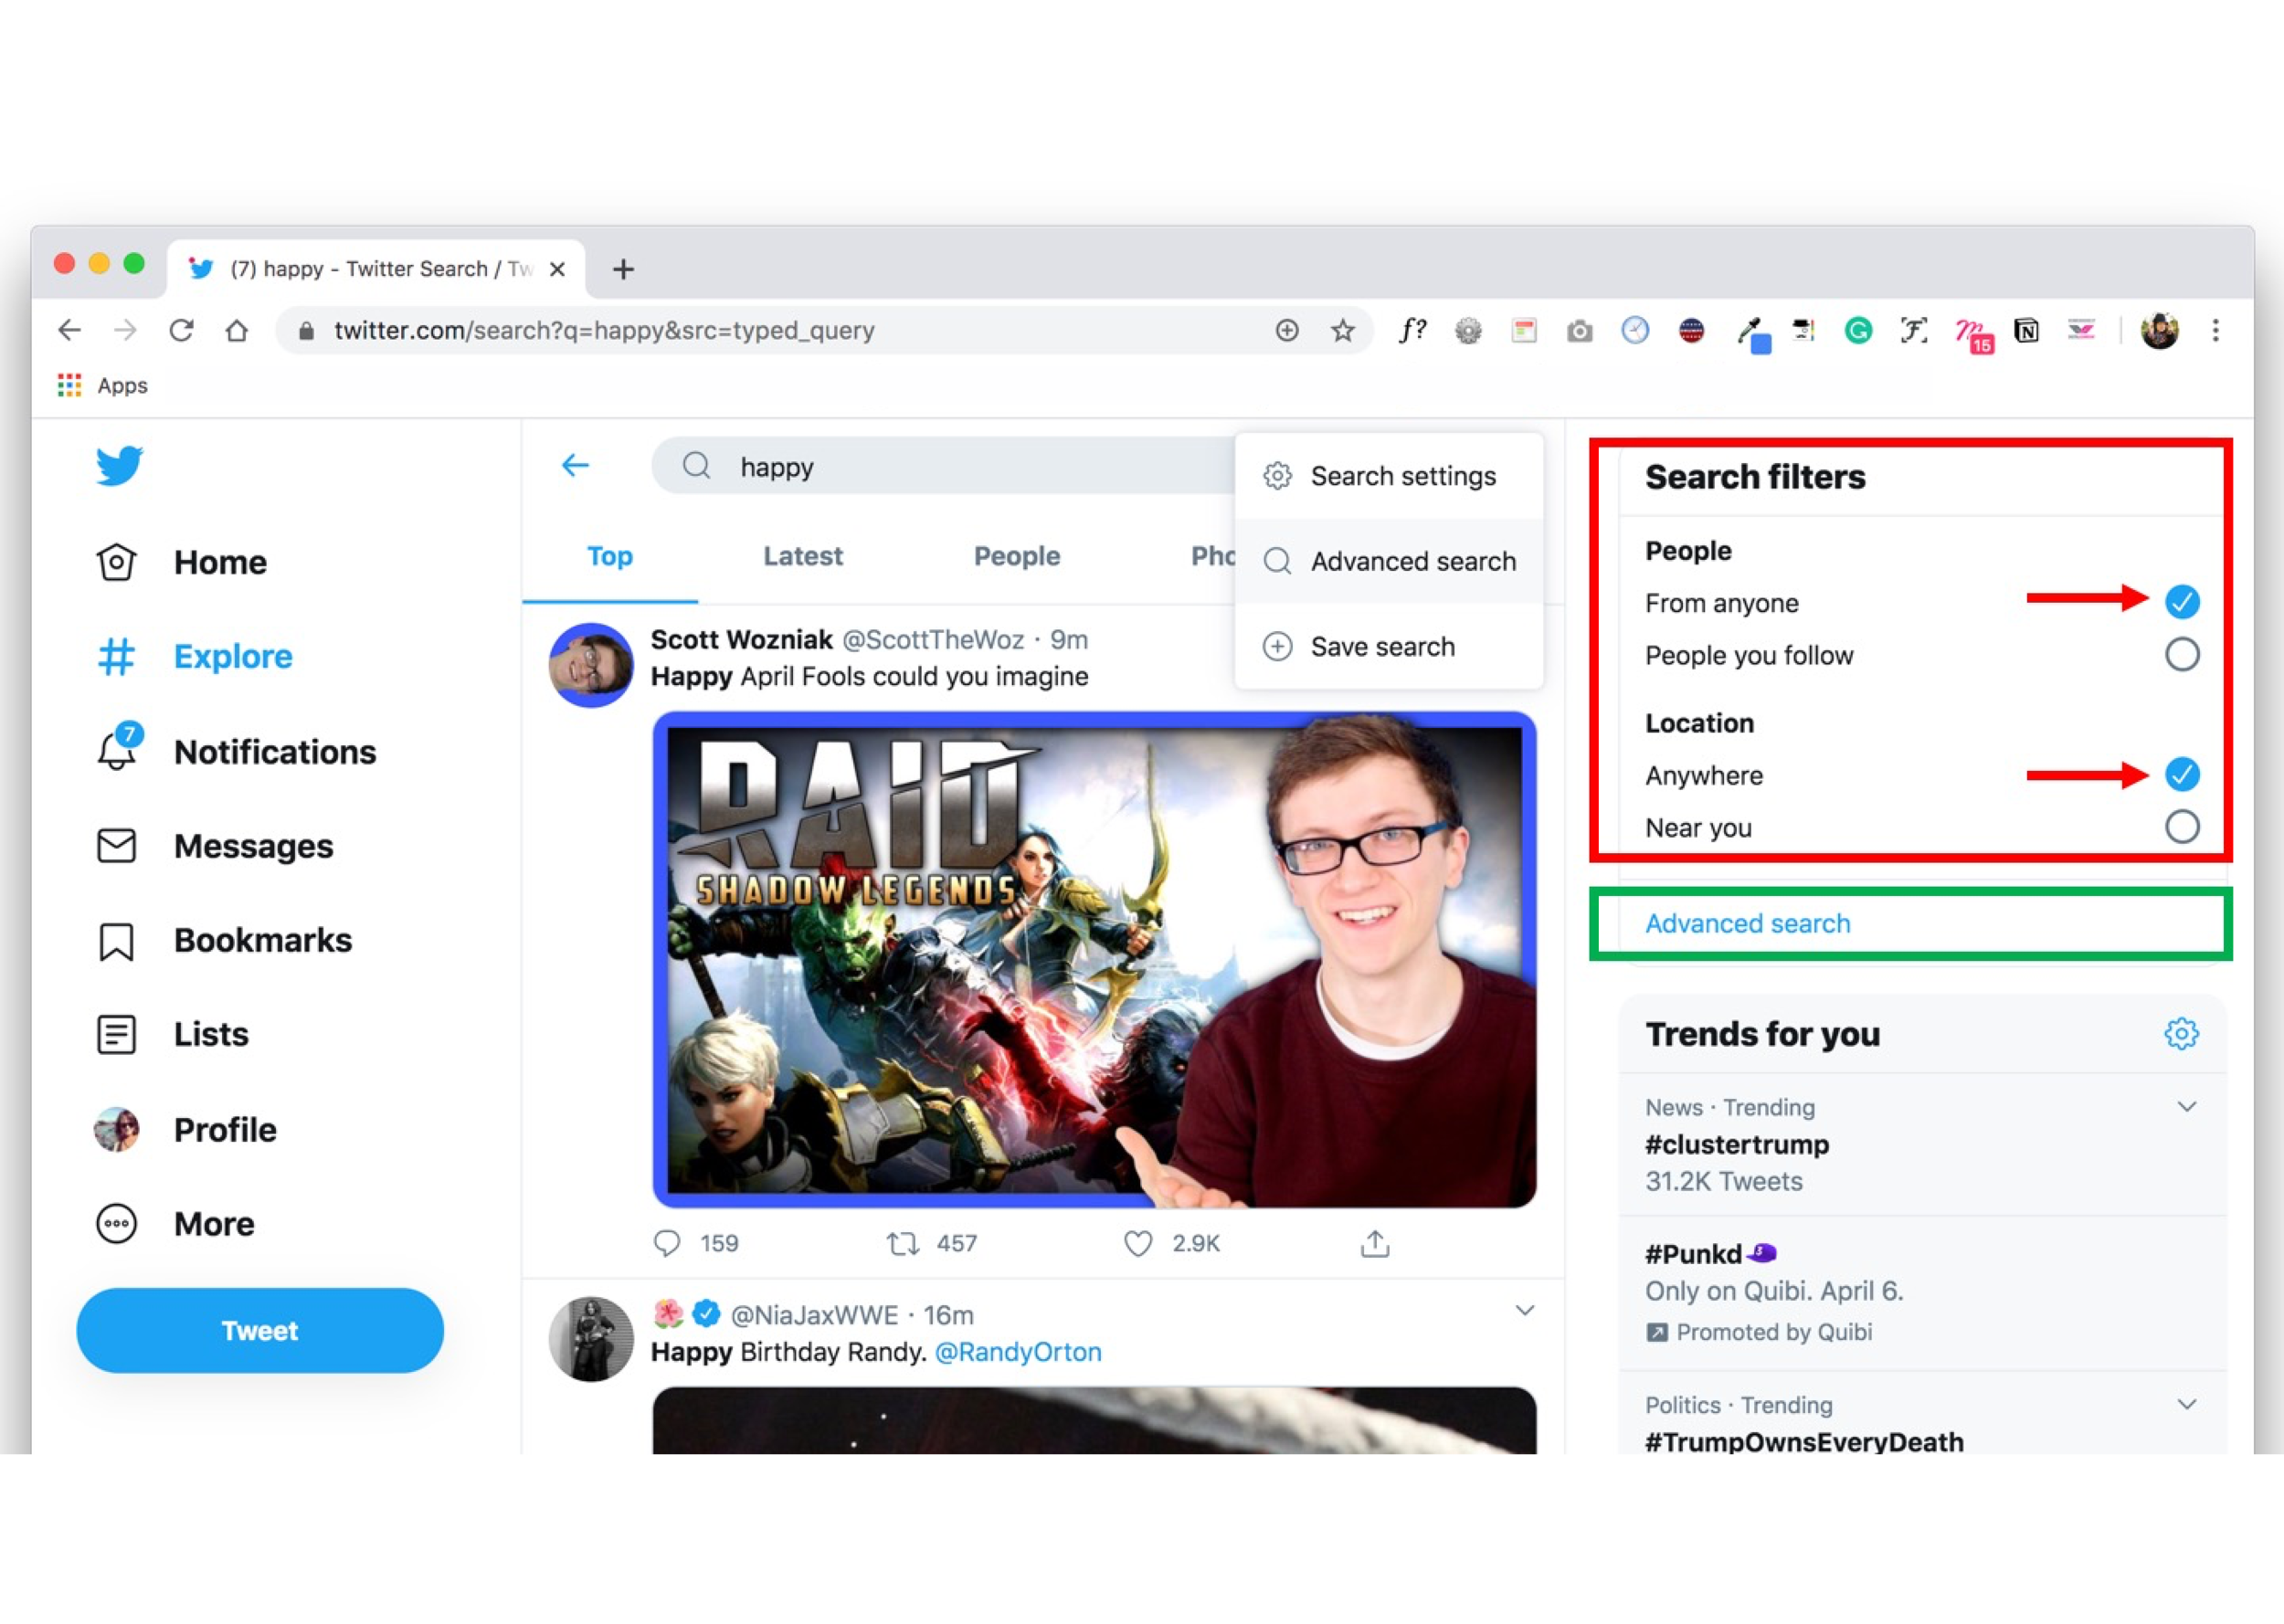Open the Notion web clipper extension

[x=2027, y=330]
